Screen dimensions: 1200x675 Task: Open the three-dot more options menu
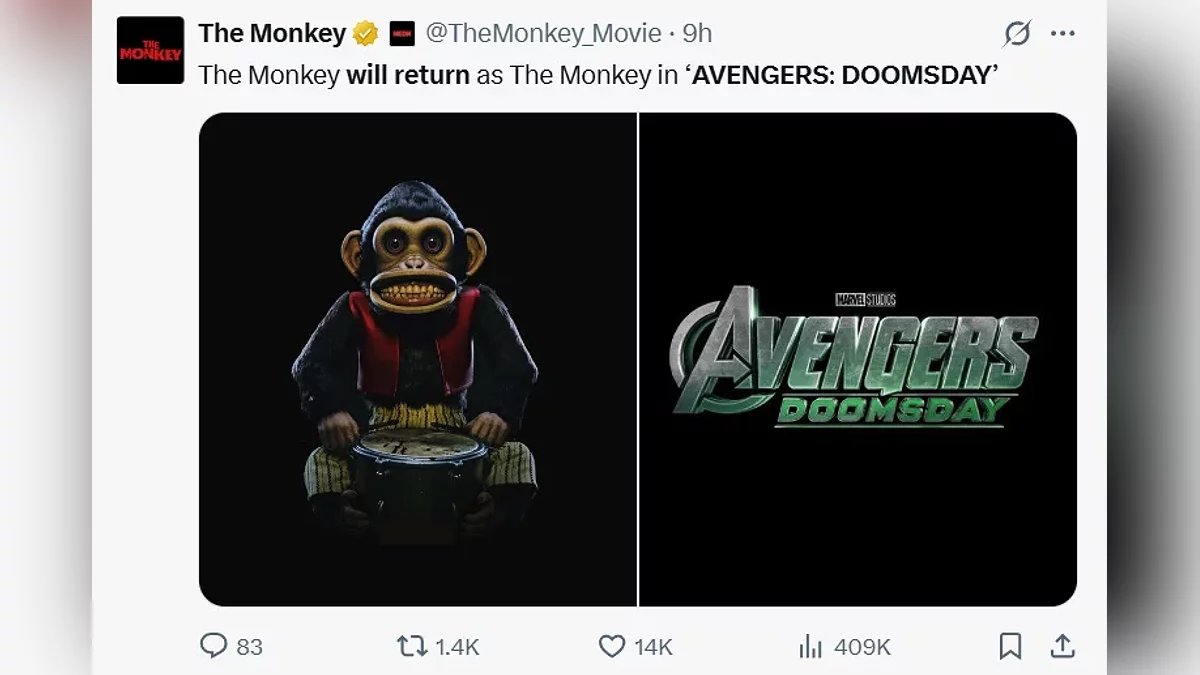[x=1062, y=34]
